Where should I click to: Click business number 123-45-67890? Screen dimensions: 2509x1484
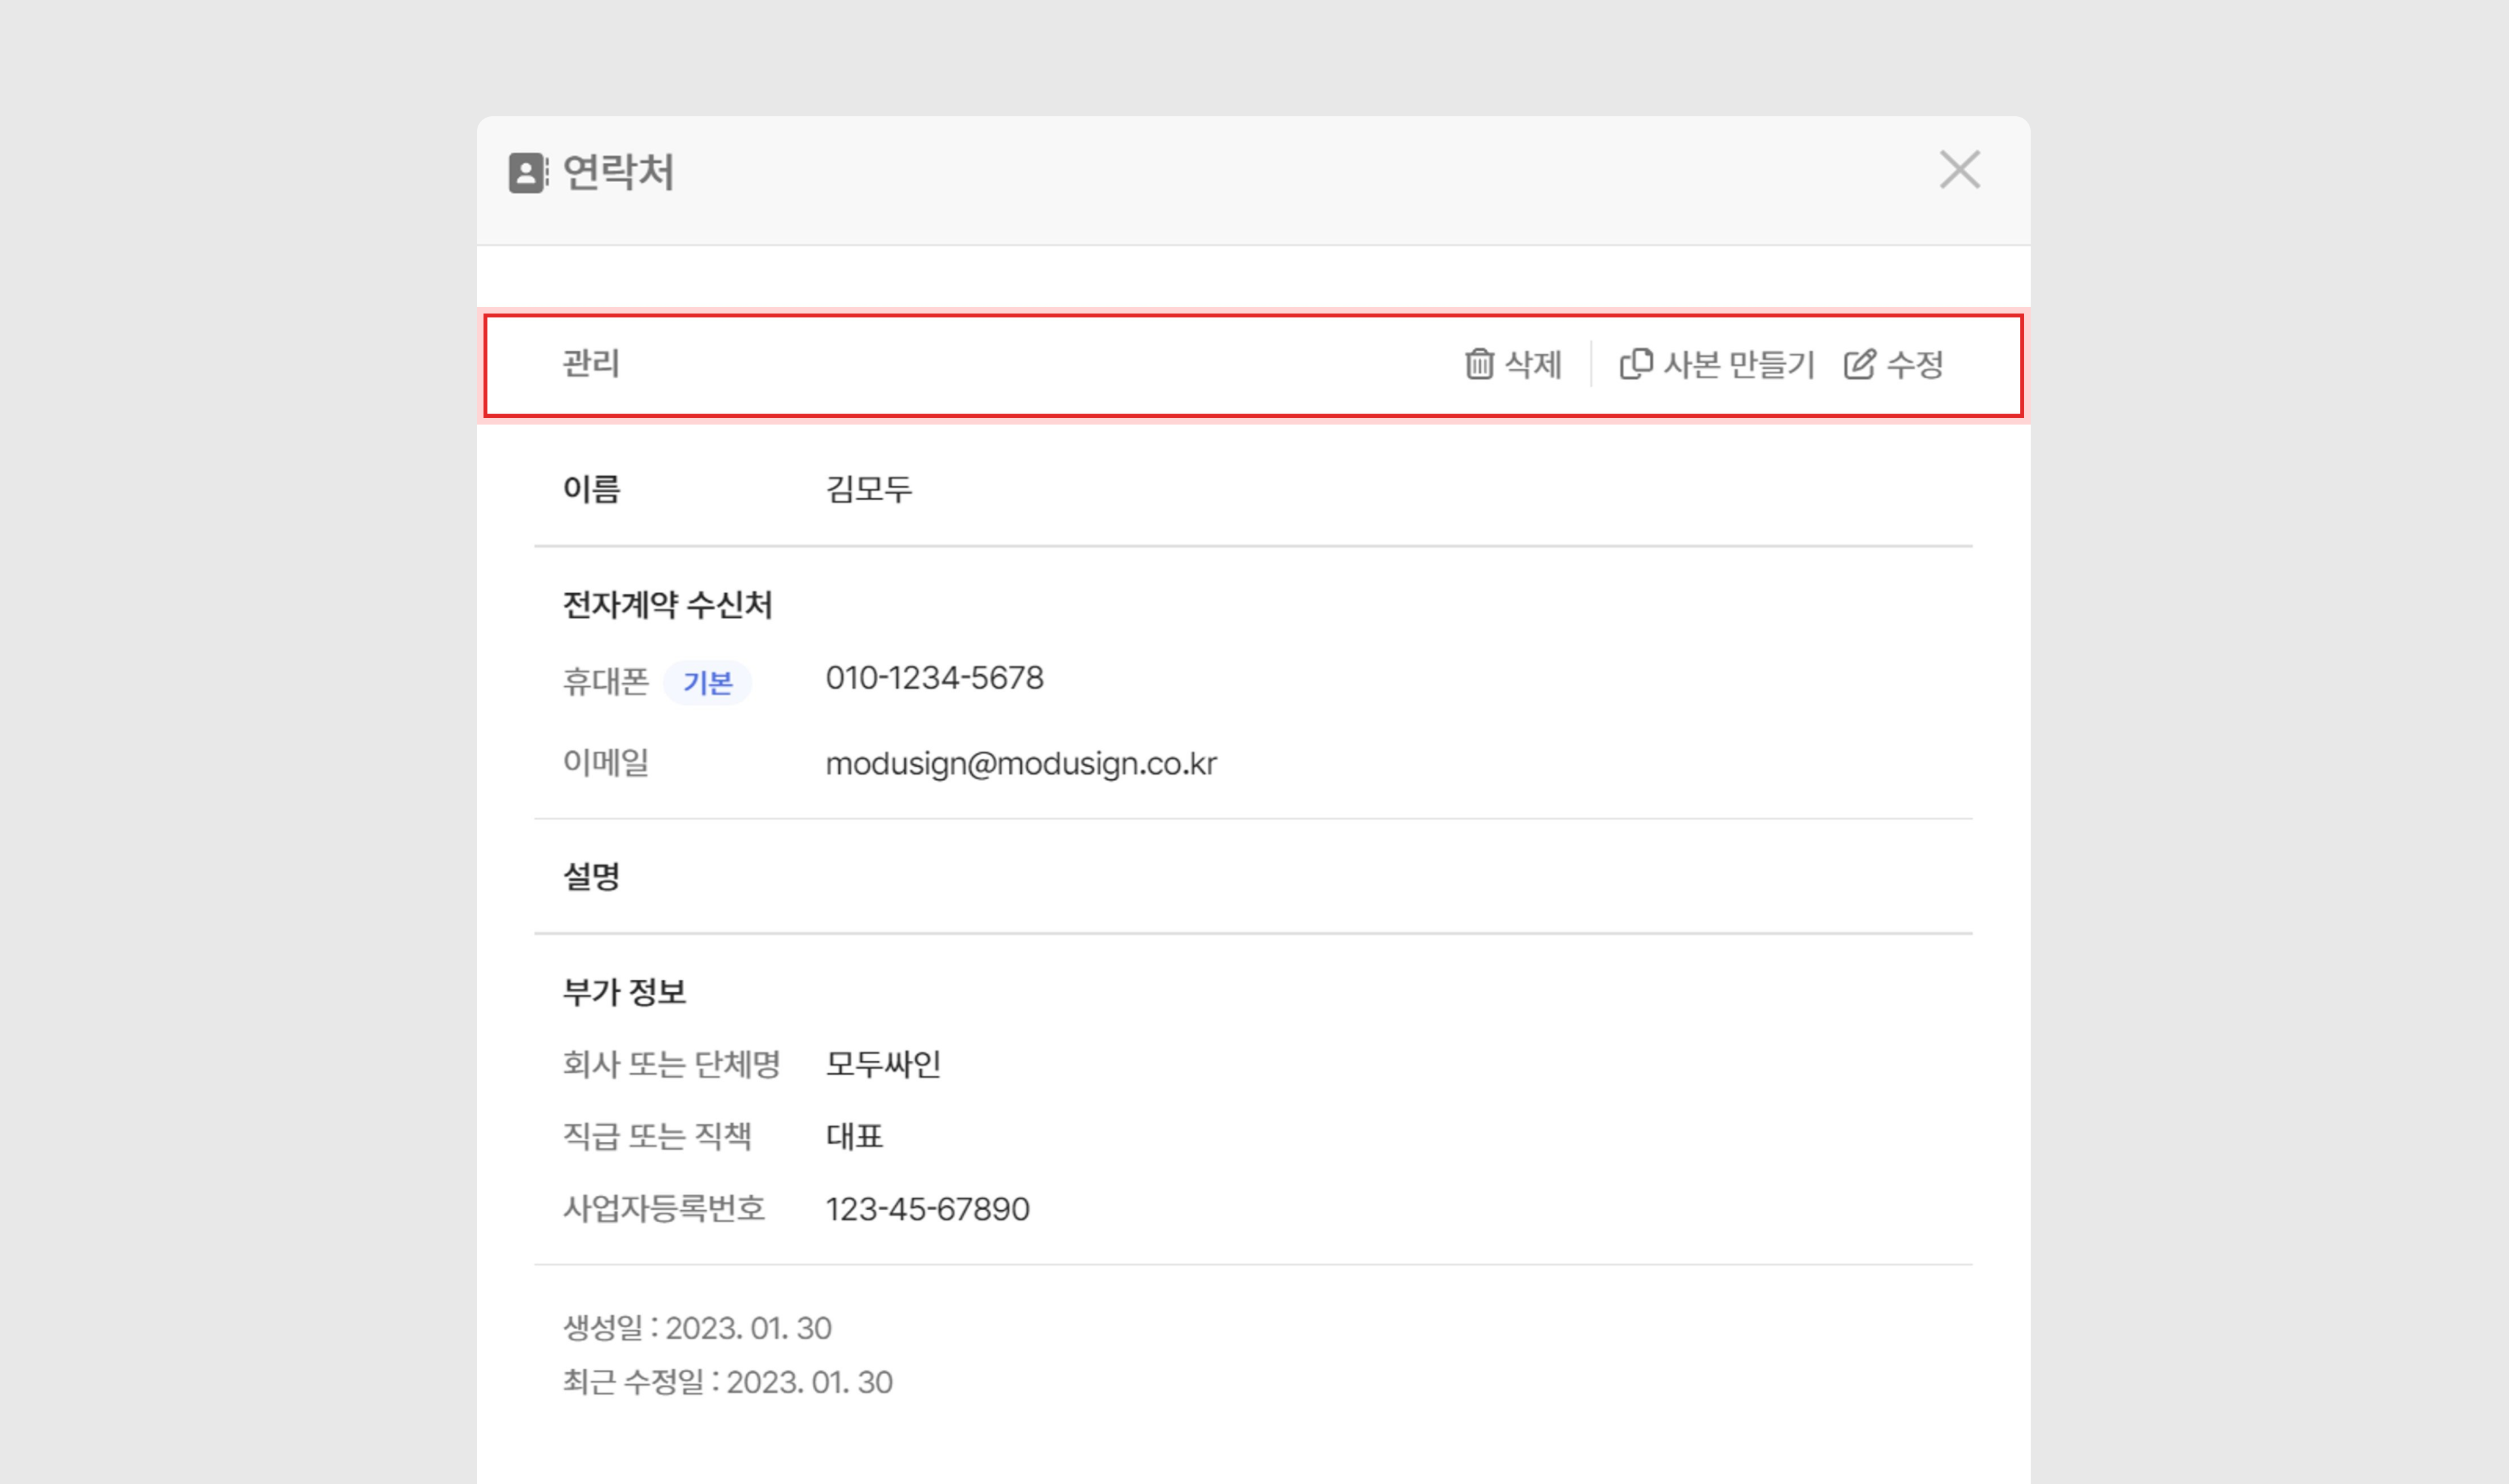[927, 1209]
